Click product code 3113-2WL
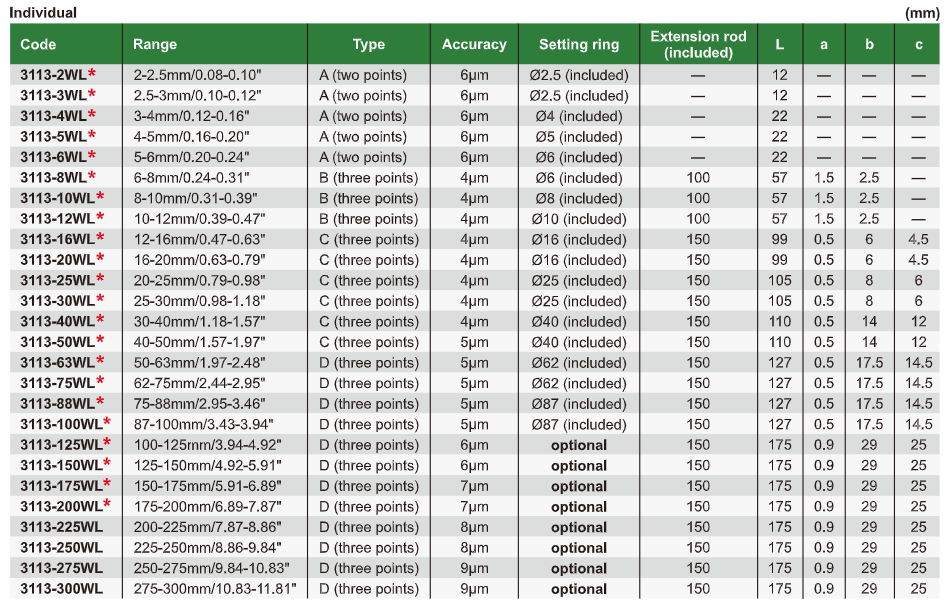Viewport: 952px width, 607px height. coord(53,75)
